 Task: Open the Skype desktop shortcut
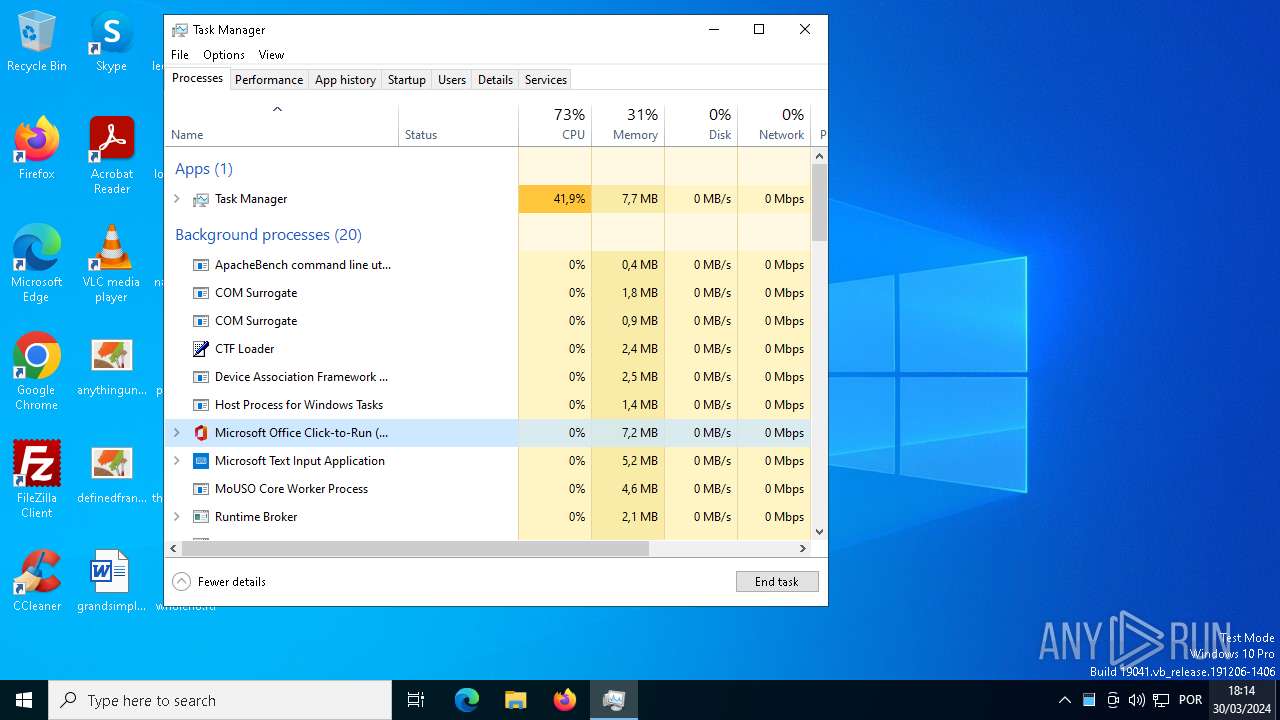tap(111, 42)
